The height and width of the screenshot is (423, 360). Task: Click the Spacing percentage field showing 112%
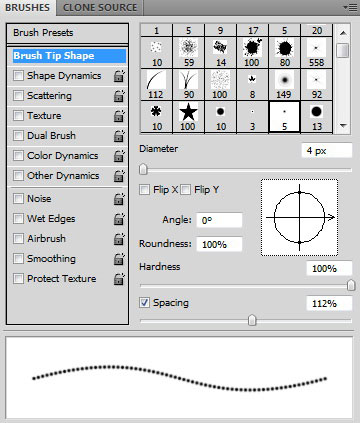329,303
